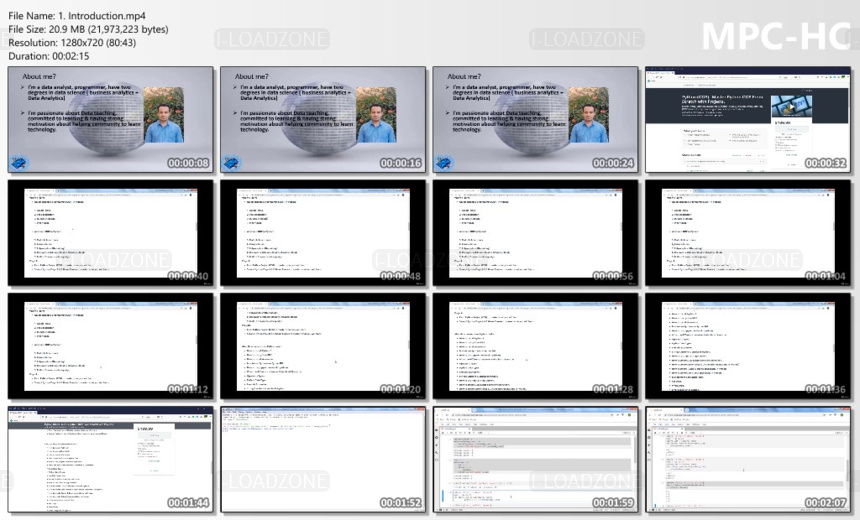860x520 pixels.
Task: Select the frame captured at 00:01:28
Action: click(535, 346)
